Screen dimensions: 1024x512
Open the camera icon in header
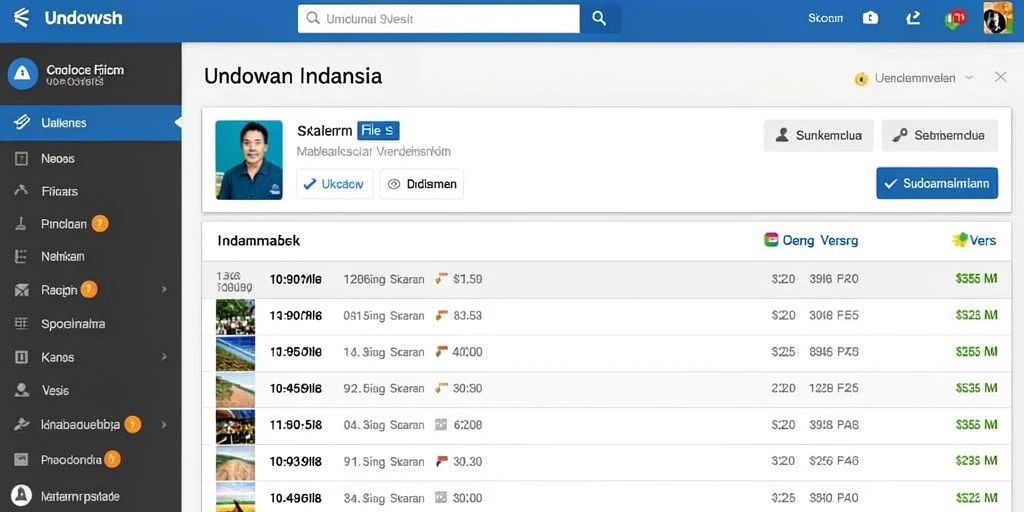870,18
